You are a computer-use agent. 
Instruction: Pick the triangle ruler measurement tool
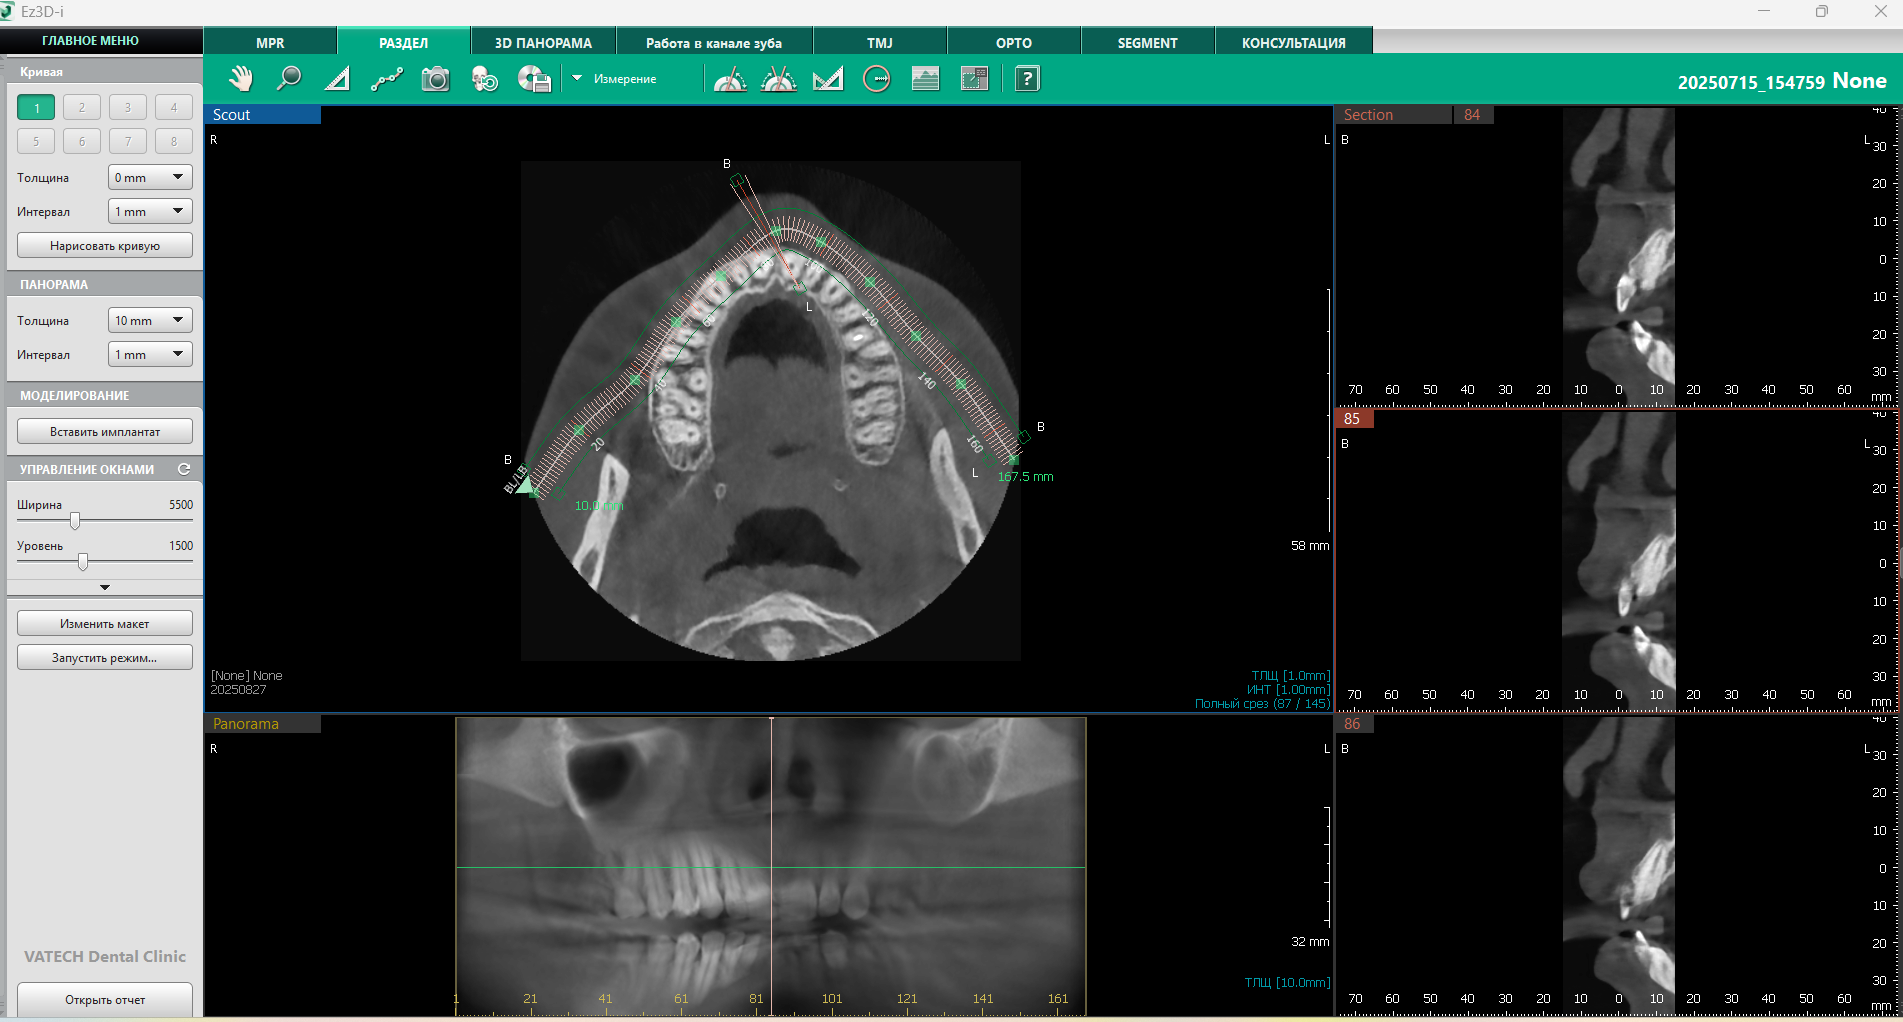(337, 79)
